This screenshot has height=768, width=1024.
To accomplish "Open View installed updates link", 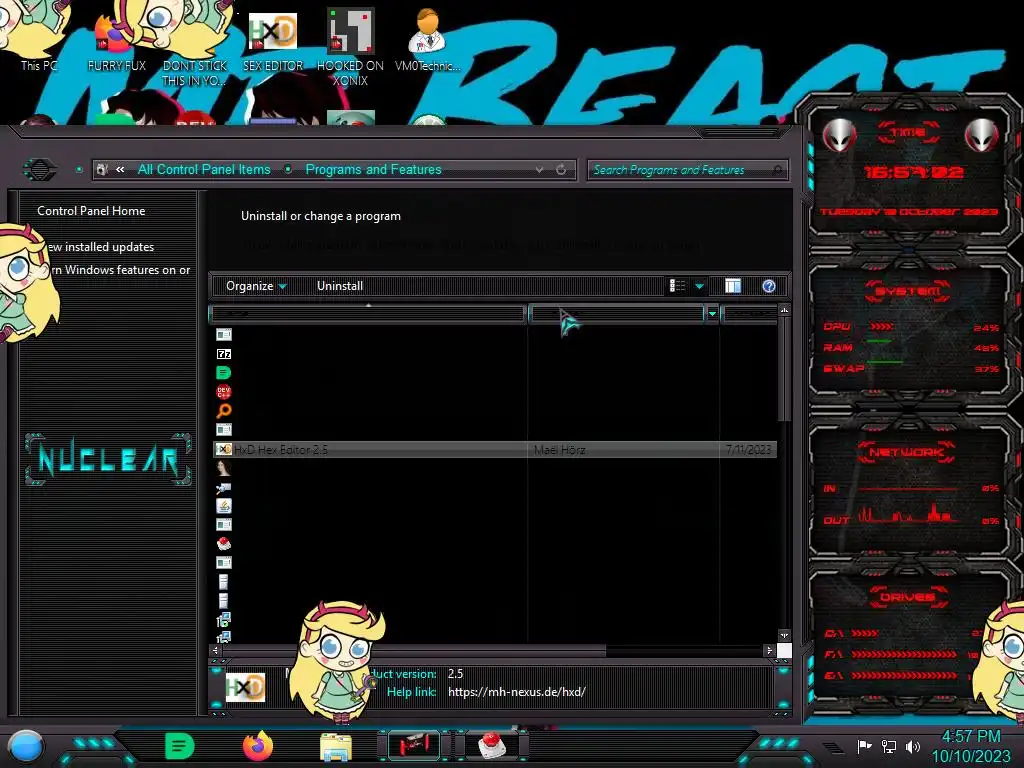I will (101, 247).
